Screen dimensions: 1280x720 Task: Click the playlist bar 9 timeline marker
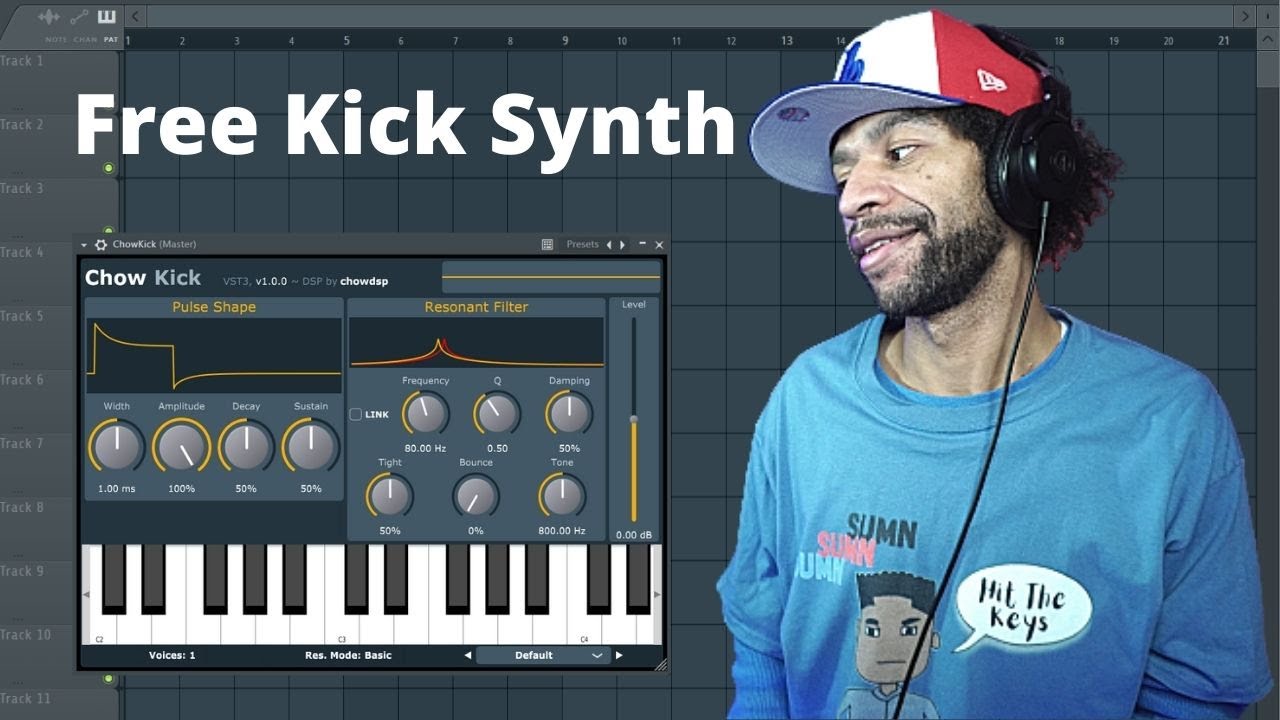coord(565,41)
